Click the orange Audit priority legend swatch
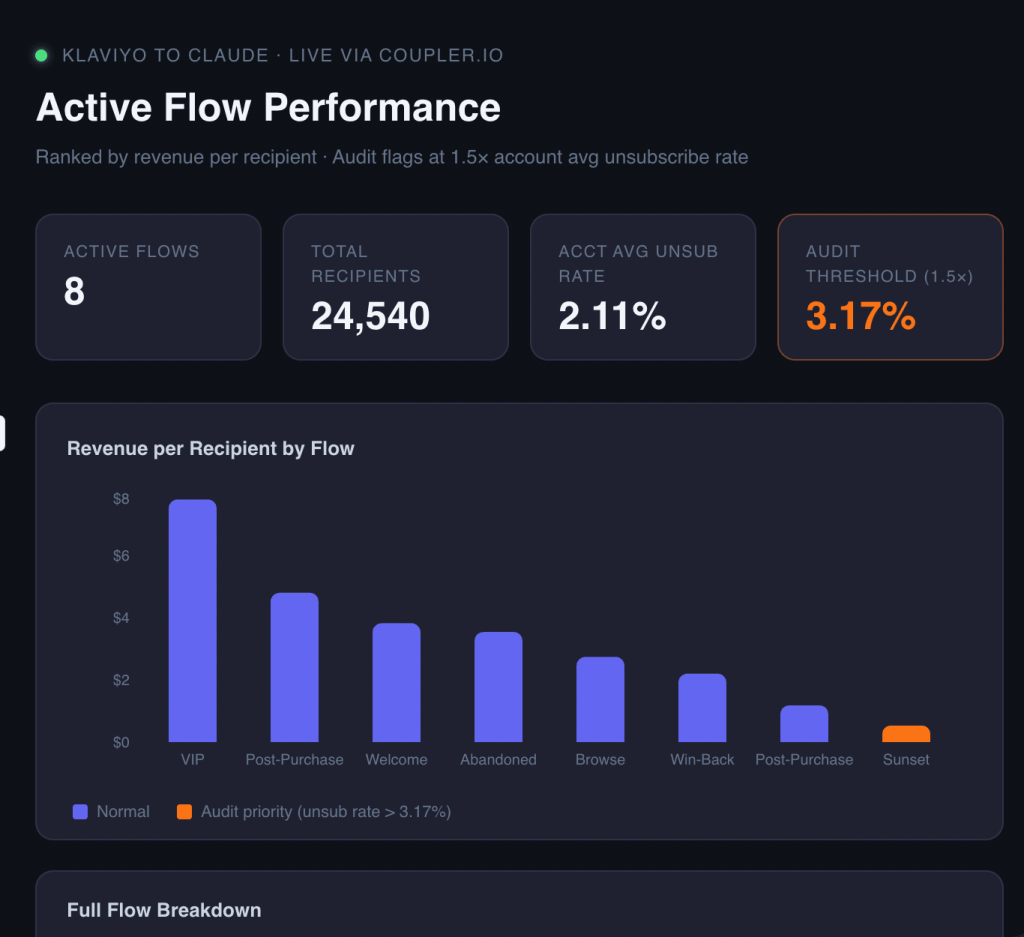Screen dimensions: 1024x937 (x=184, y=812)
